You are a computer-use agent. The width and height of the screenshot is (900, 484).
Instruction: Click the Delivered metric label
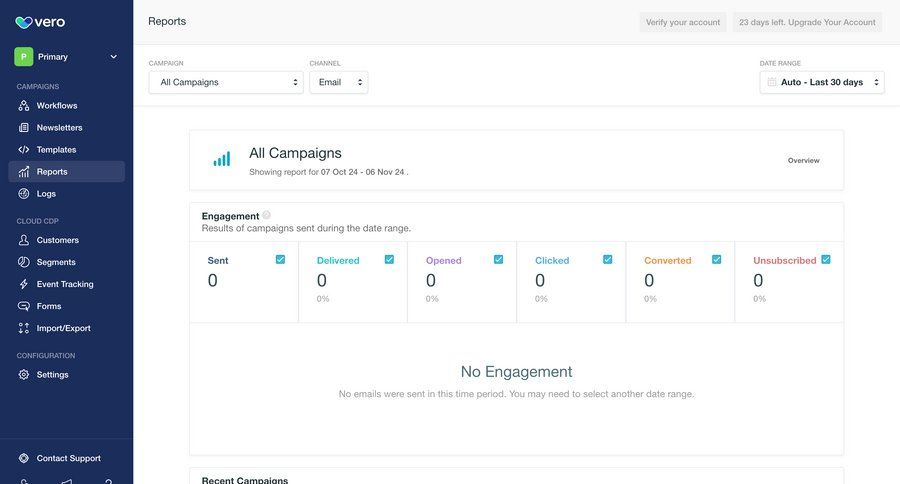(338, 260)
